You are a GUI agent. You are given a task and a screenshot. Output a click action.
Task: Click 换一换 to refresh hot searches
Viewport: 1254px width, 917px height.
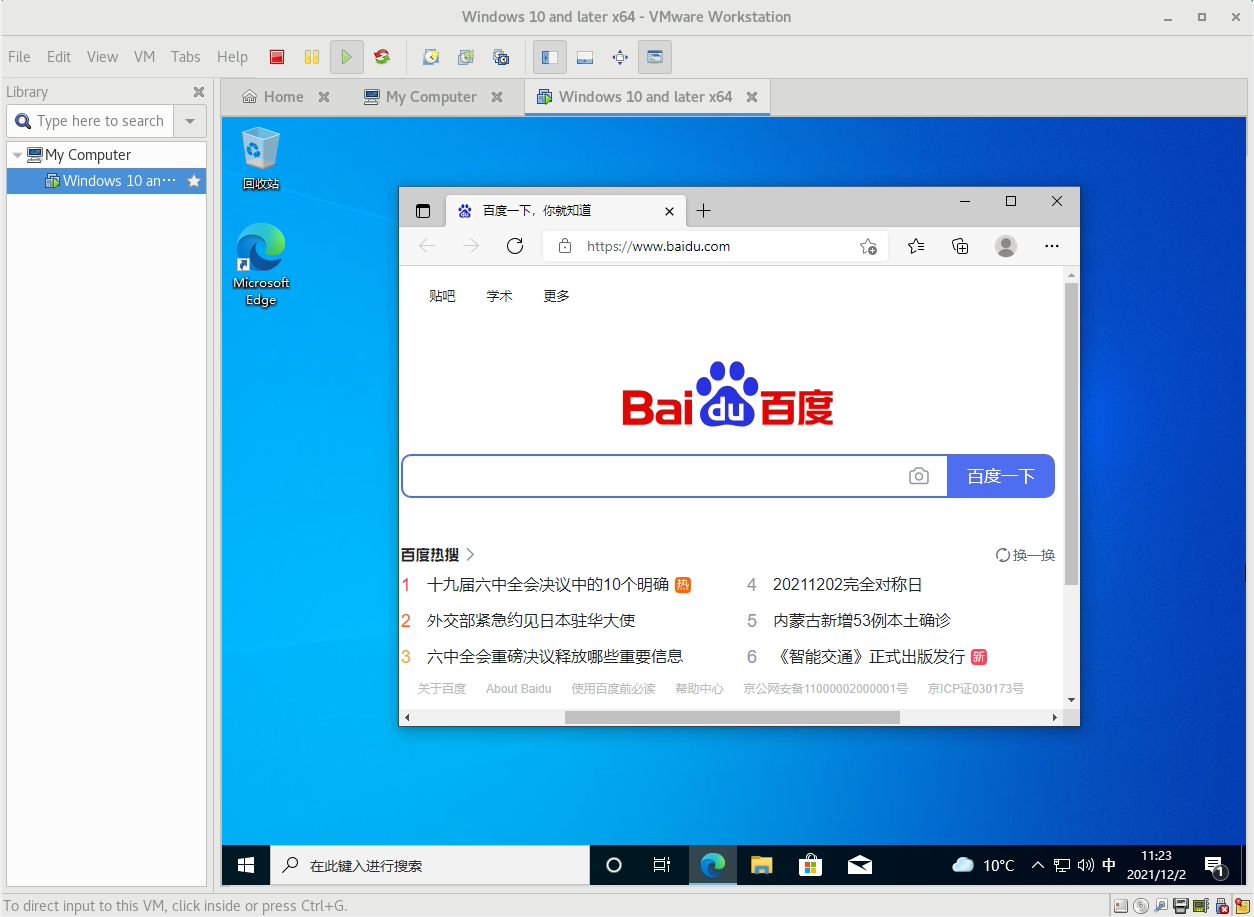coord(1026,555)
